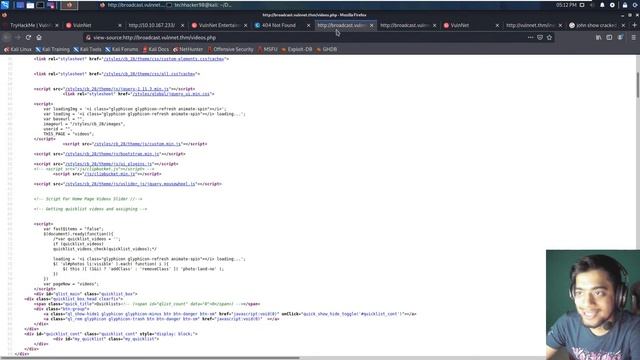Click the clock showing 05:12 PM
The height and width of the screenshot is (360, 640).
click(566, 5)
